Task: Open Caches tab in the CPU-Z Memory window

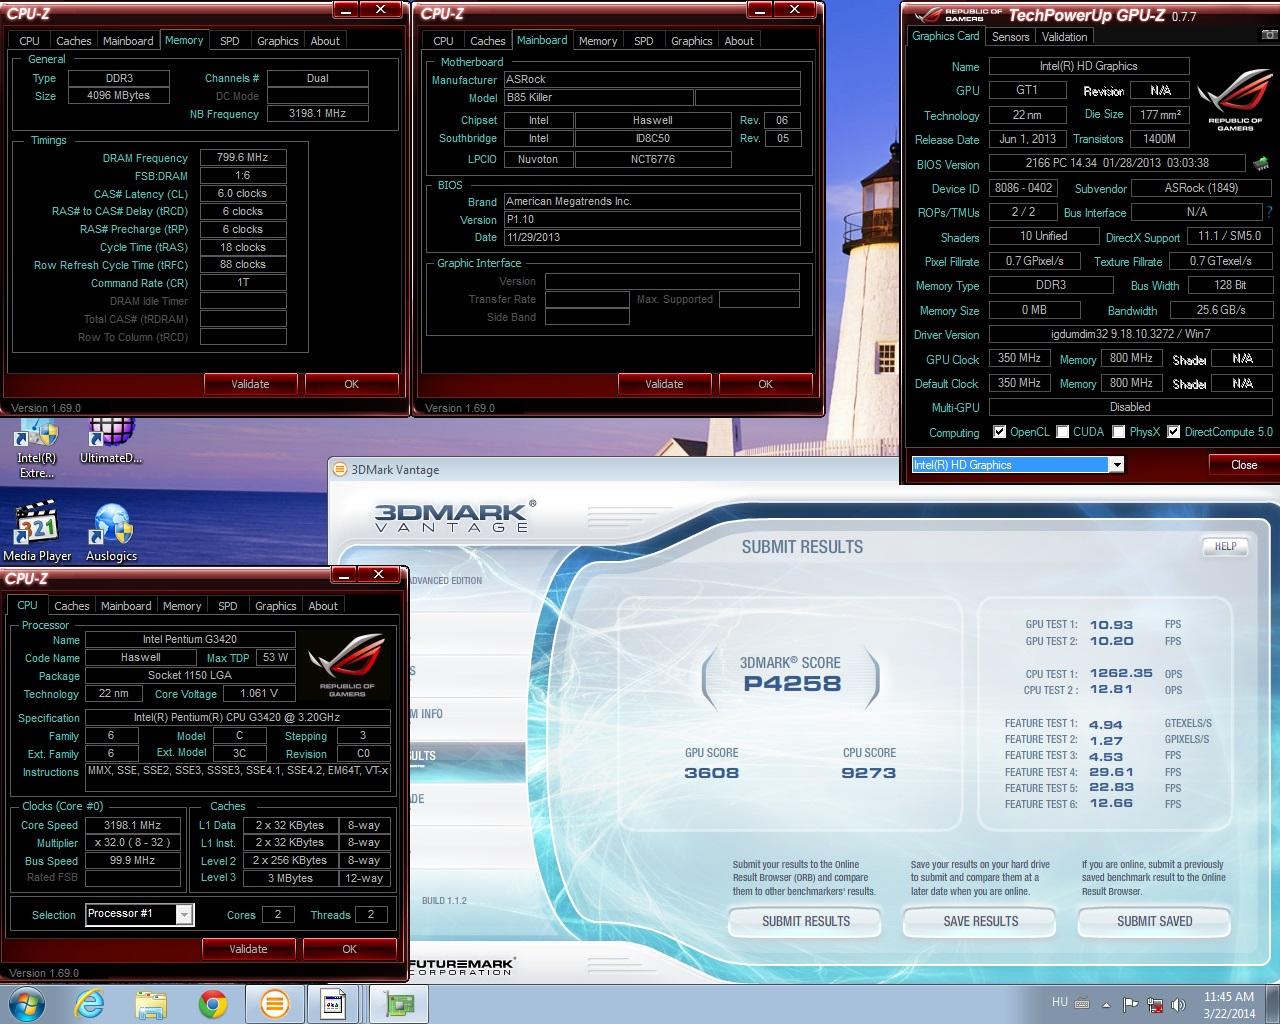Action: pyautogui.click(x=74, y=41)
